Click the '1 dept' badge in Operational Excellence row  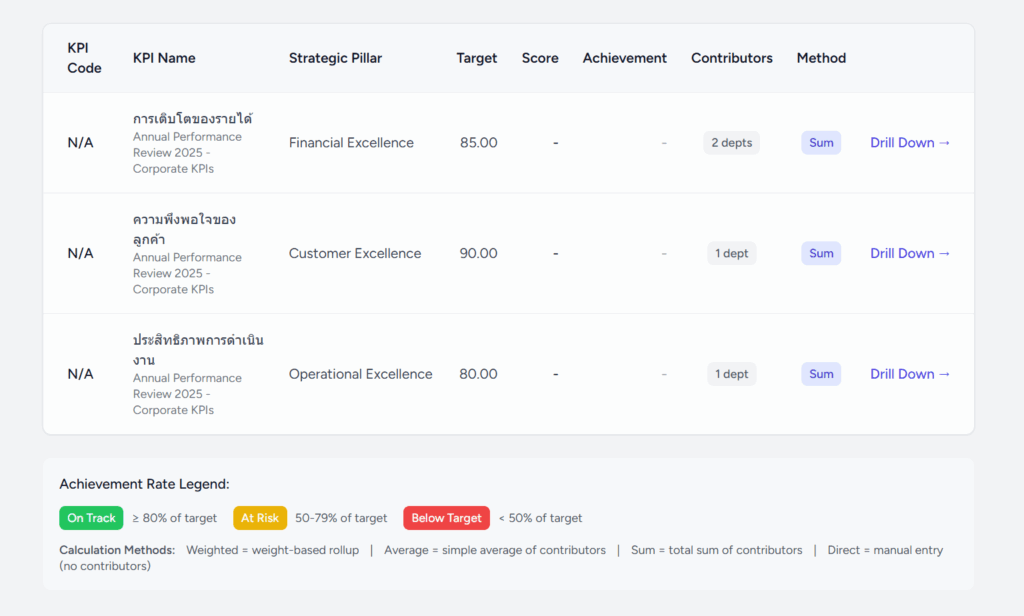click(x=731, y=374)
